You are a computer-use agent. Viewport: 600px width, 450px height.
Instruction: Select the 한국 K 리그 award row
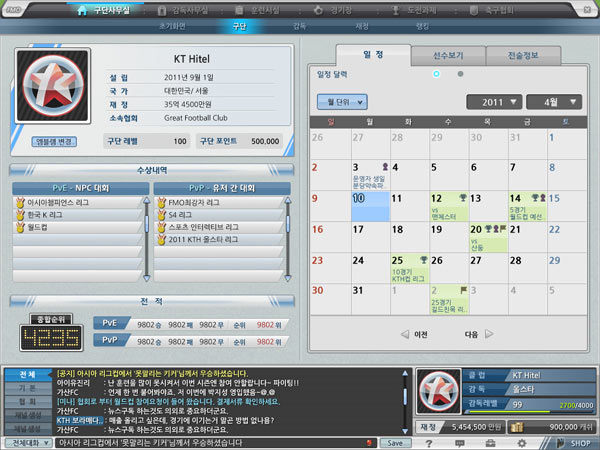click(x=78, y=215)
